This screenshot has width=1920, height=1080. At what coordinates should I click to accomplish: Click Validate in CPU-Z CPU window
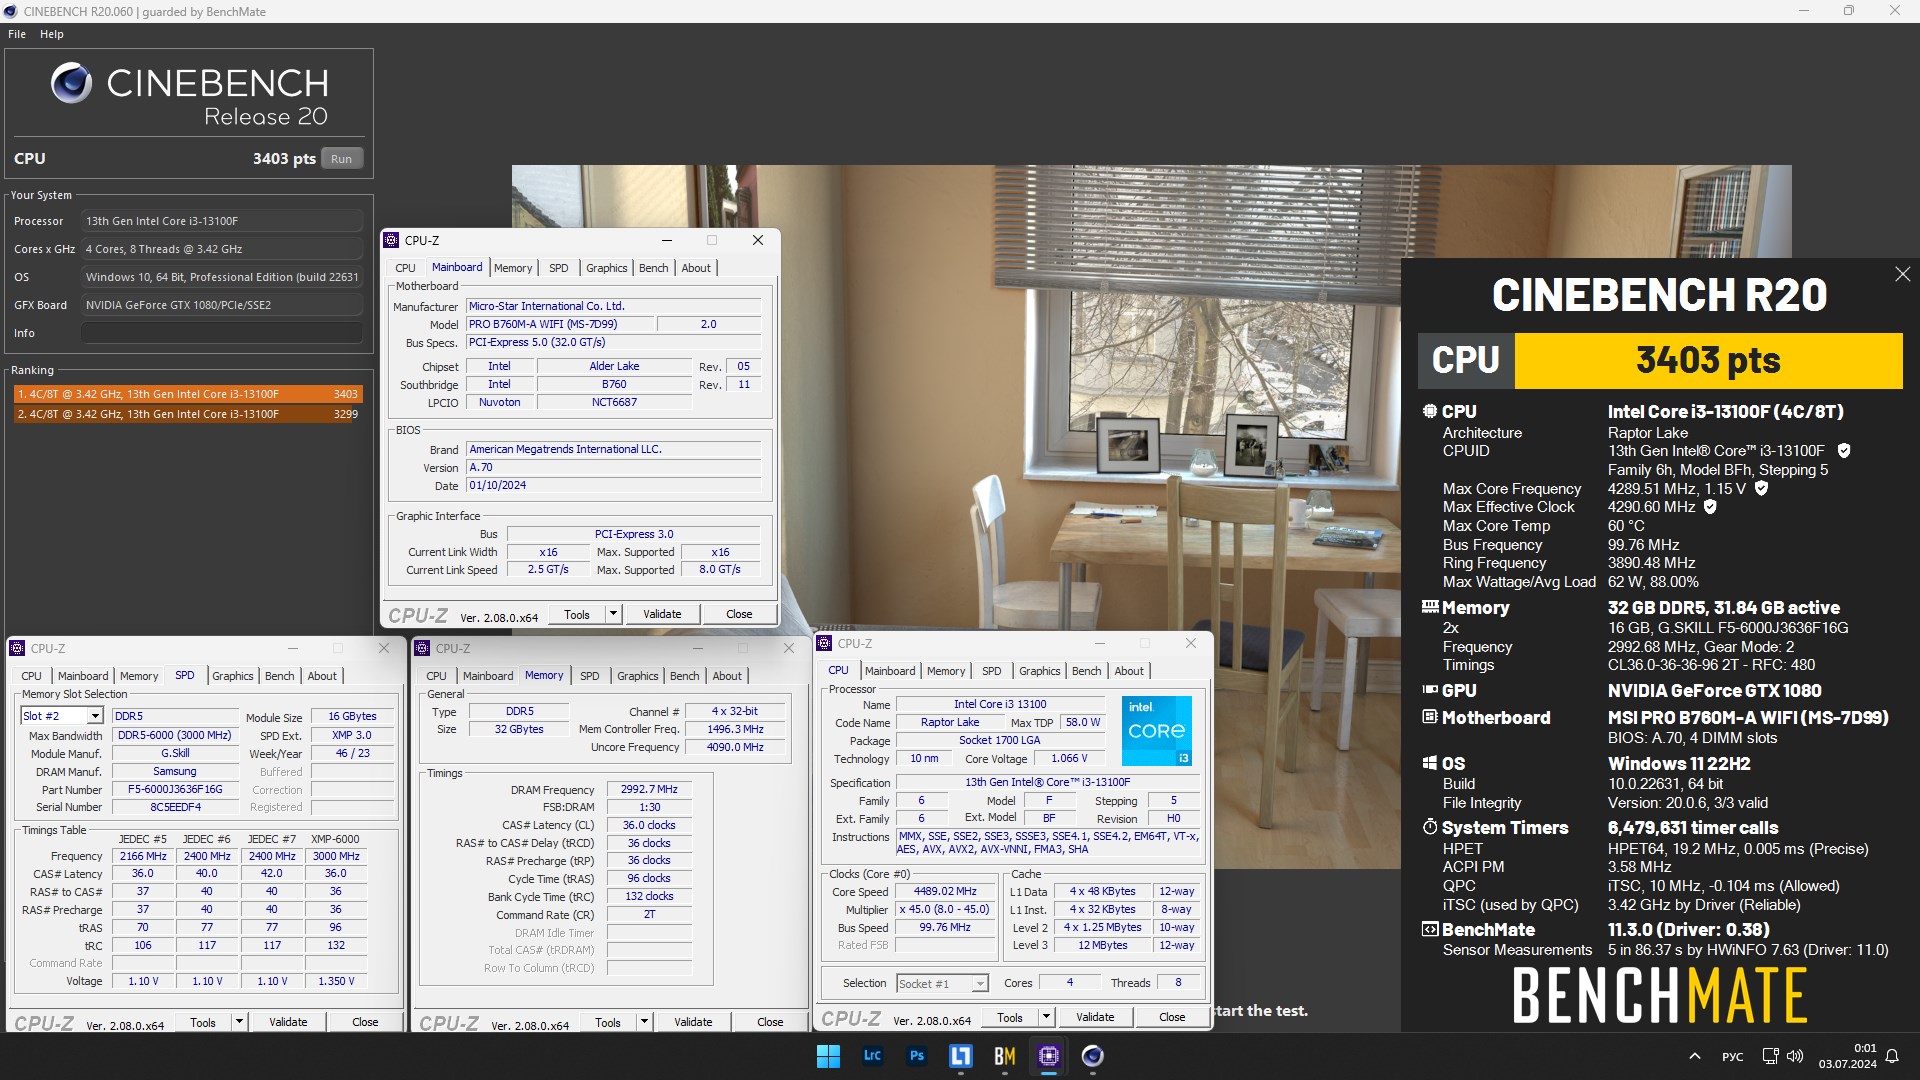[x=1095, y=1017]
